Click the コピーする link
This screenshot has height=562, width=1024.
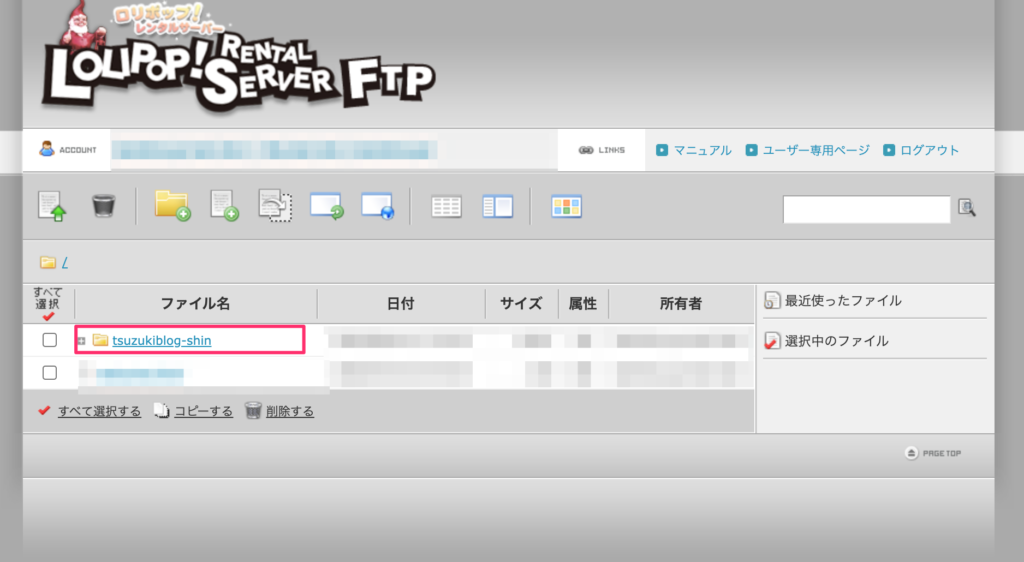click(203, 411)
